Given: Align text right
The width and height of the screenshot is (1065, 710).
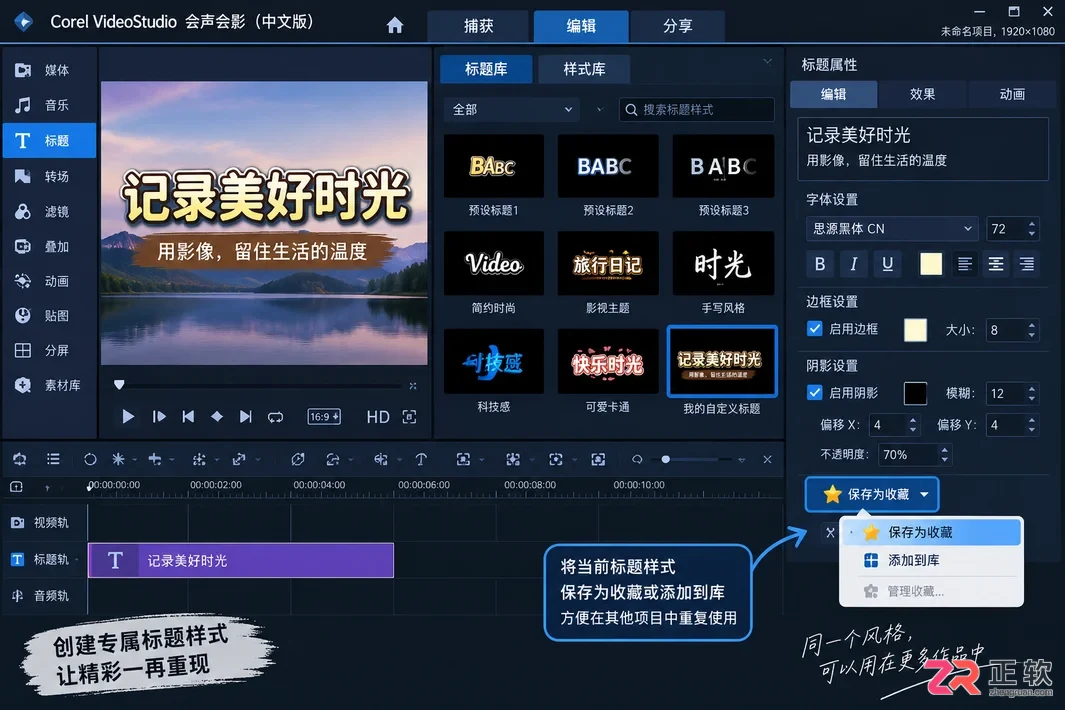Looking at the screenshot, I should (1027, 264).
